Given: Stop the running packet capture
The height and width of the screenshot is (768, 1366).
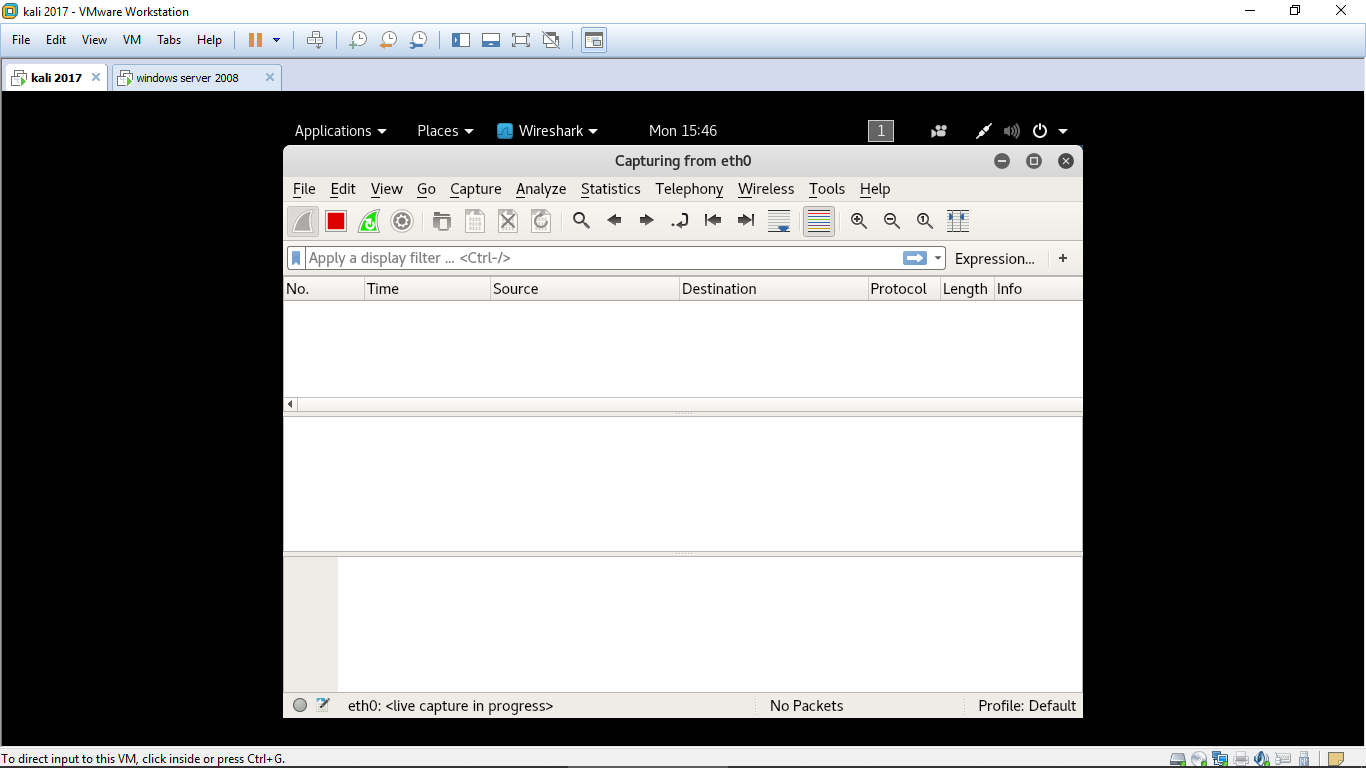Looking at the screenshot, I should click(336, 221).
